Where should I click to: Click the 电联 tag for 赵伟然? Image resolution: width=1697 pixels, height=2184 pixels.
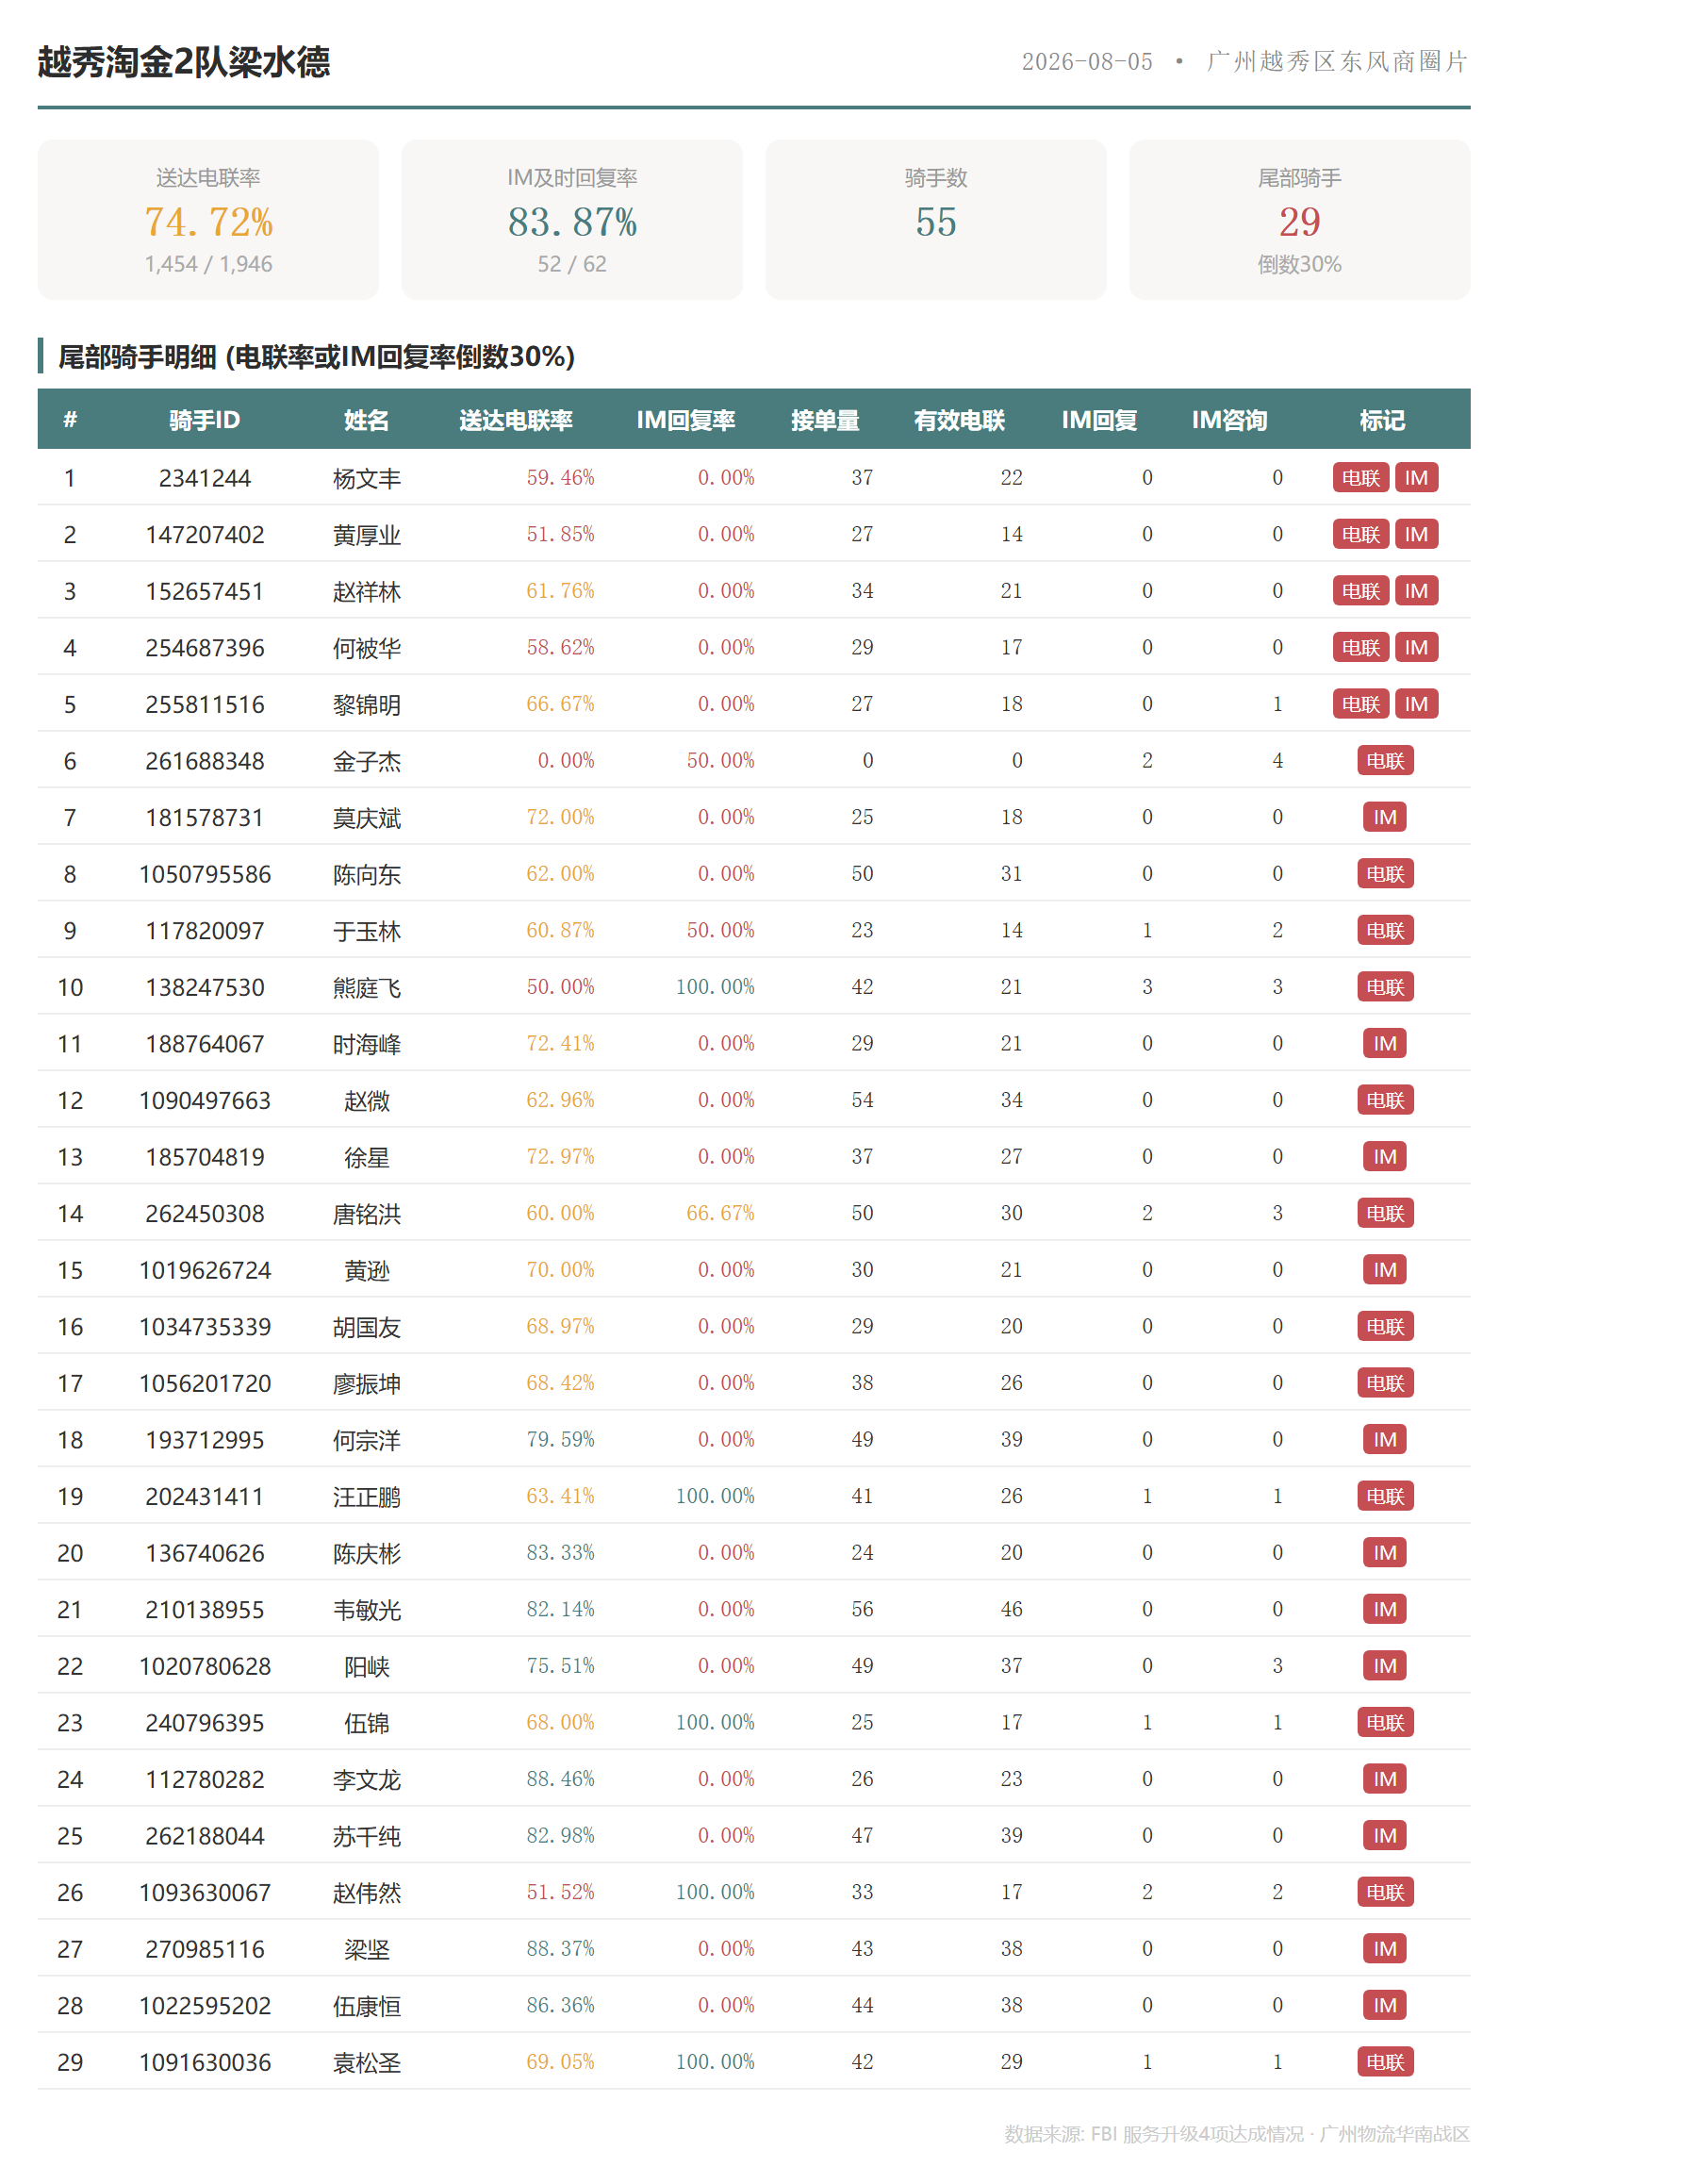coord(1385,1892)
